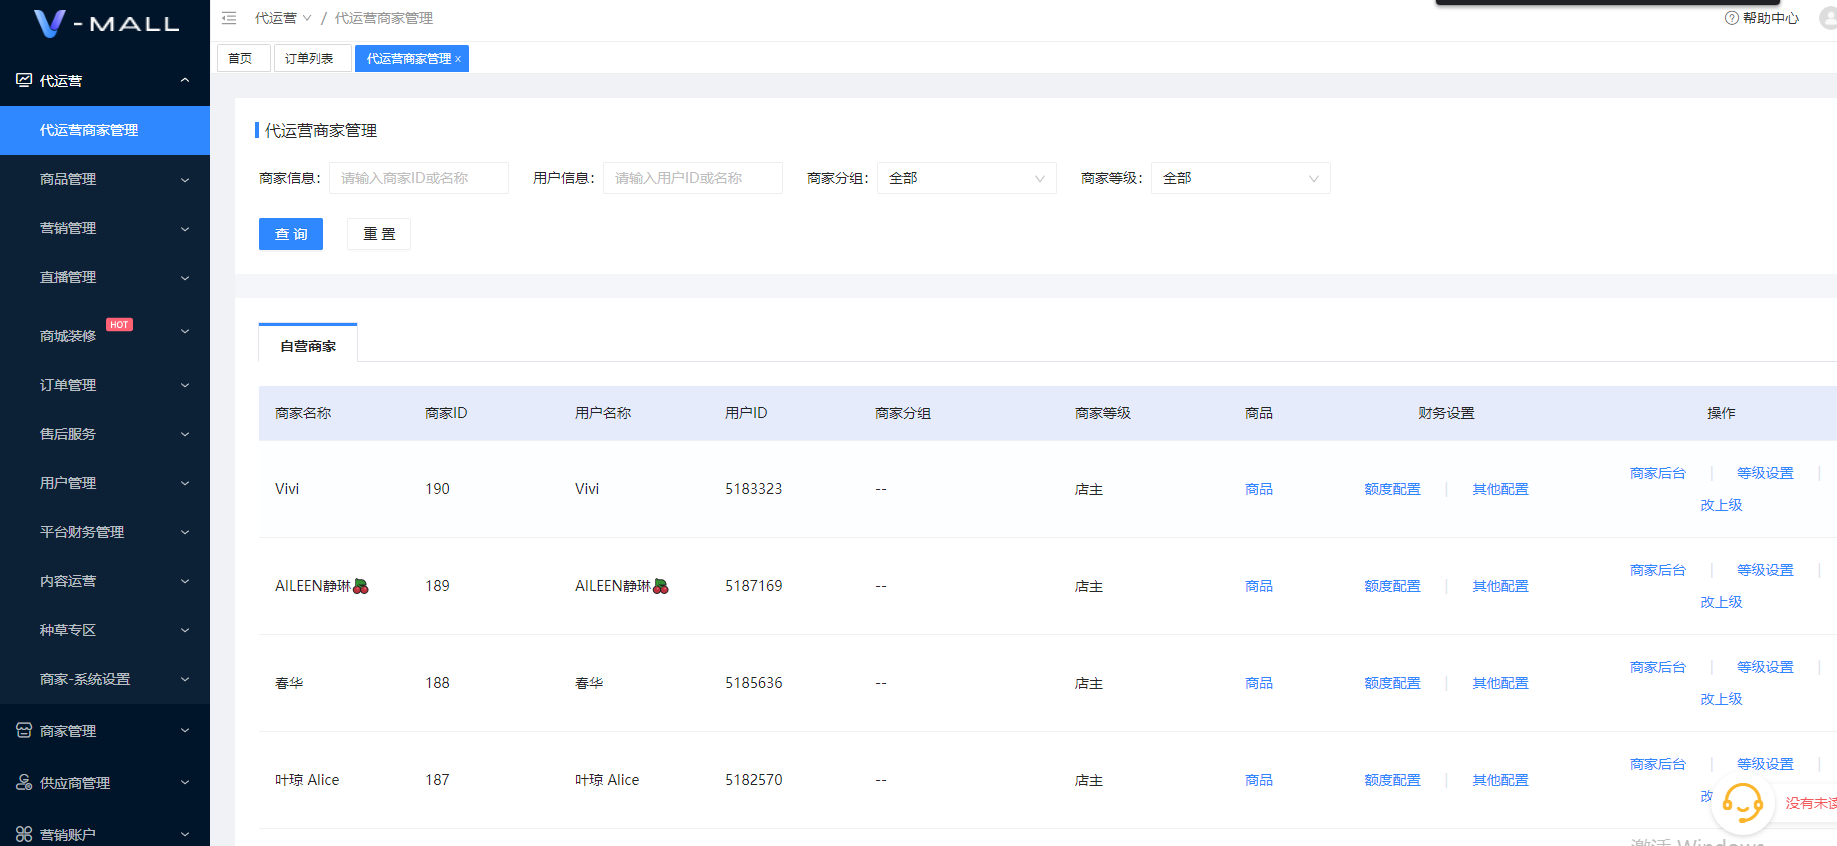Click the V-MALL logo
The width and height of the screenshot is (1837, 846).
[106, 23]
